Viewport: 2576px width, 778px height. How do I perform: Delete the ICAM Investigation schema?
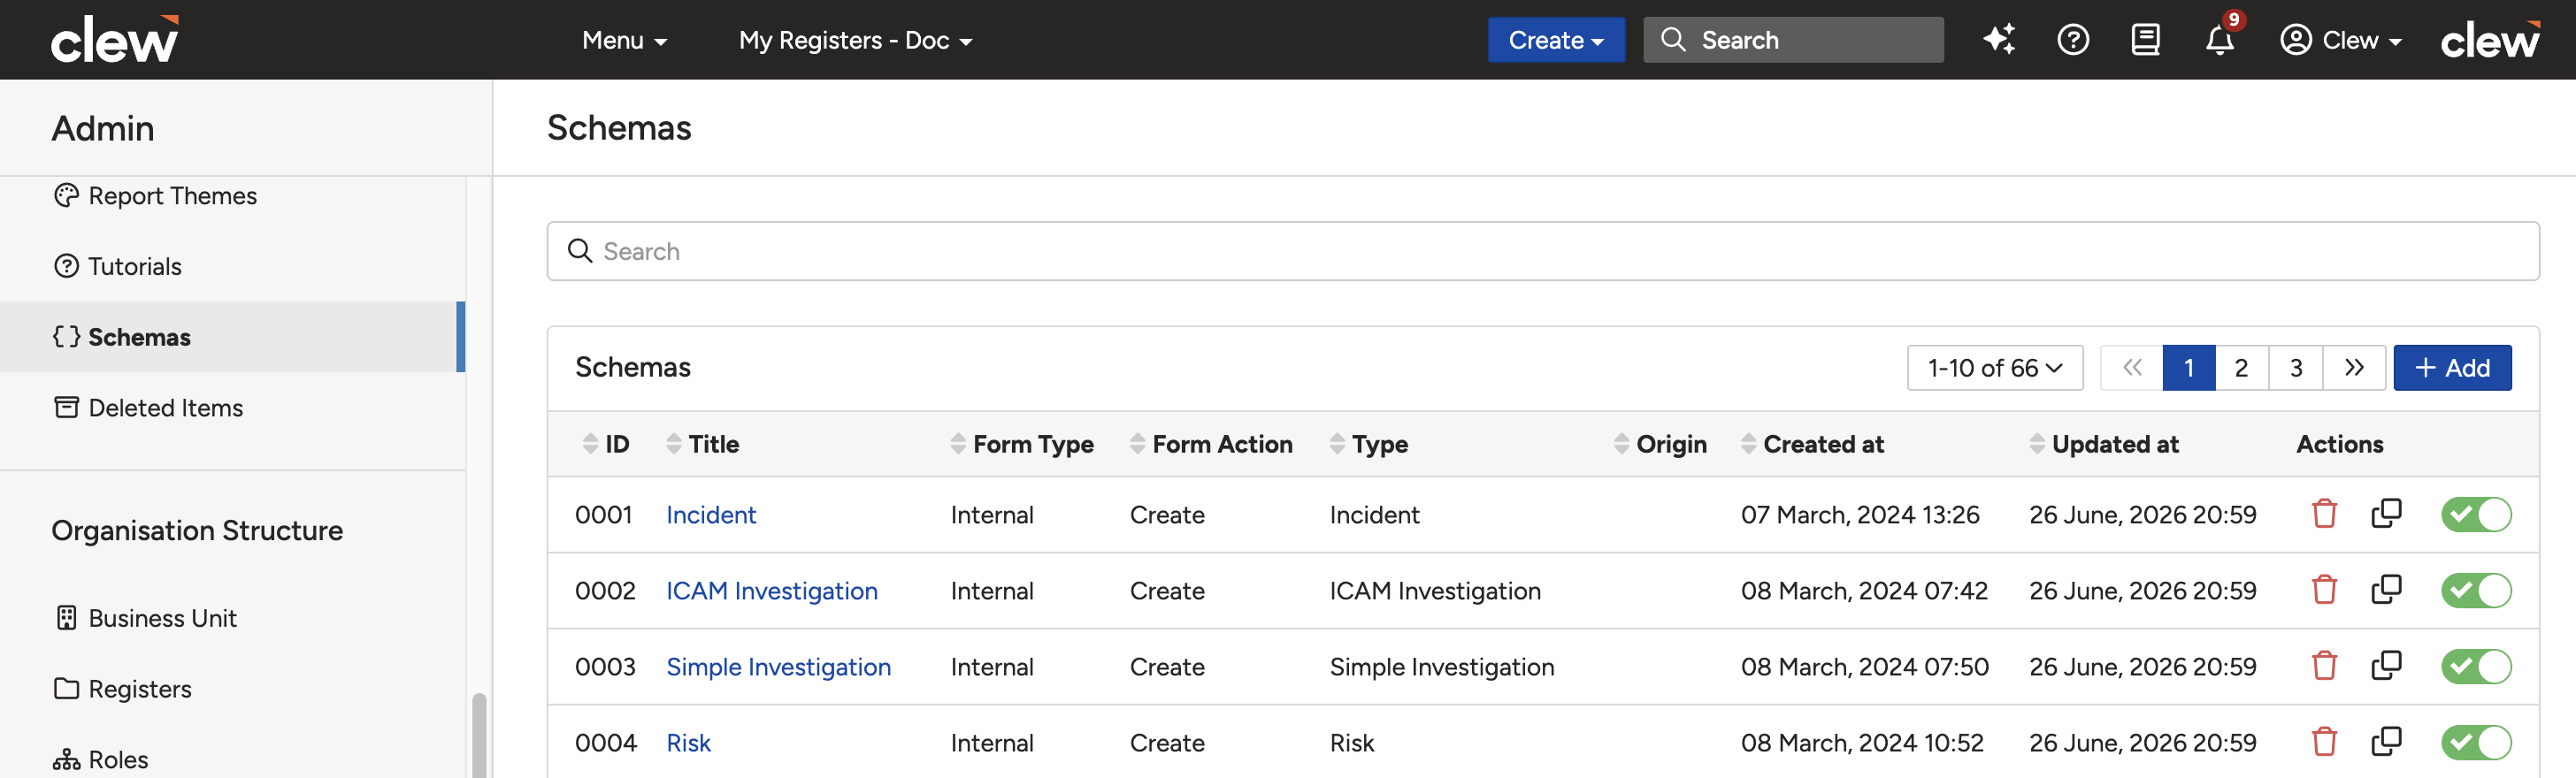tap(2324, 590)
